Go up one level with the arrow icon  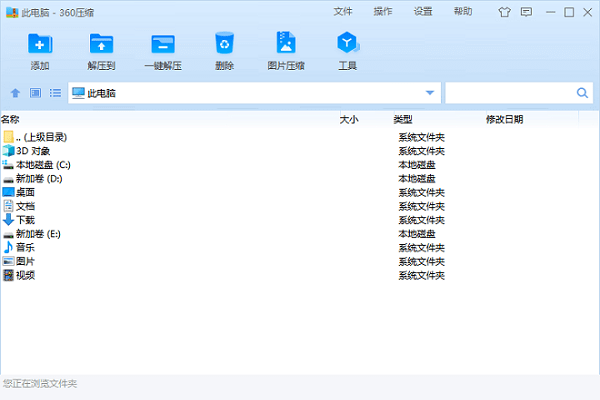coord(15,93)
